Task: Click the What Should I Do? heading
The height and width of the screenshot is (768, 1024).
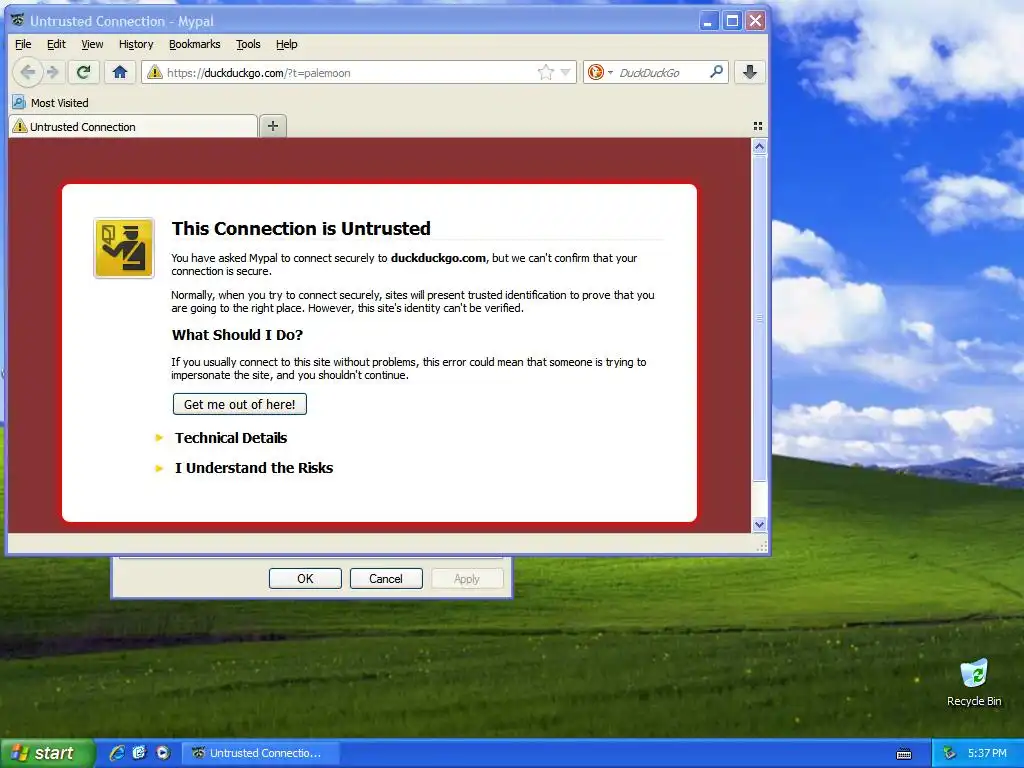Action: coord(237,335)
